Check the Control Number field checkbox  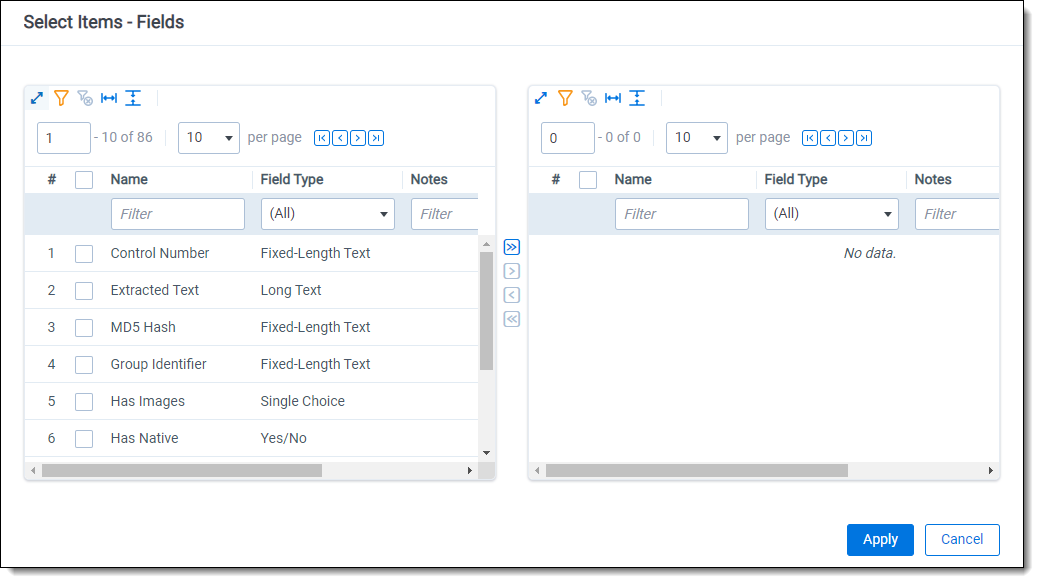84,254
